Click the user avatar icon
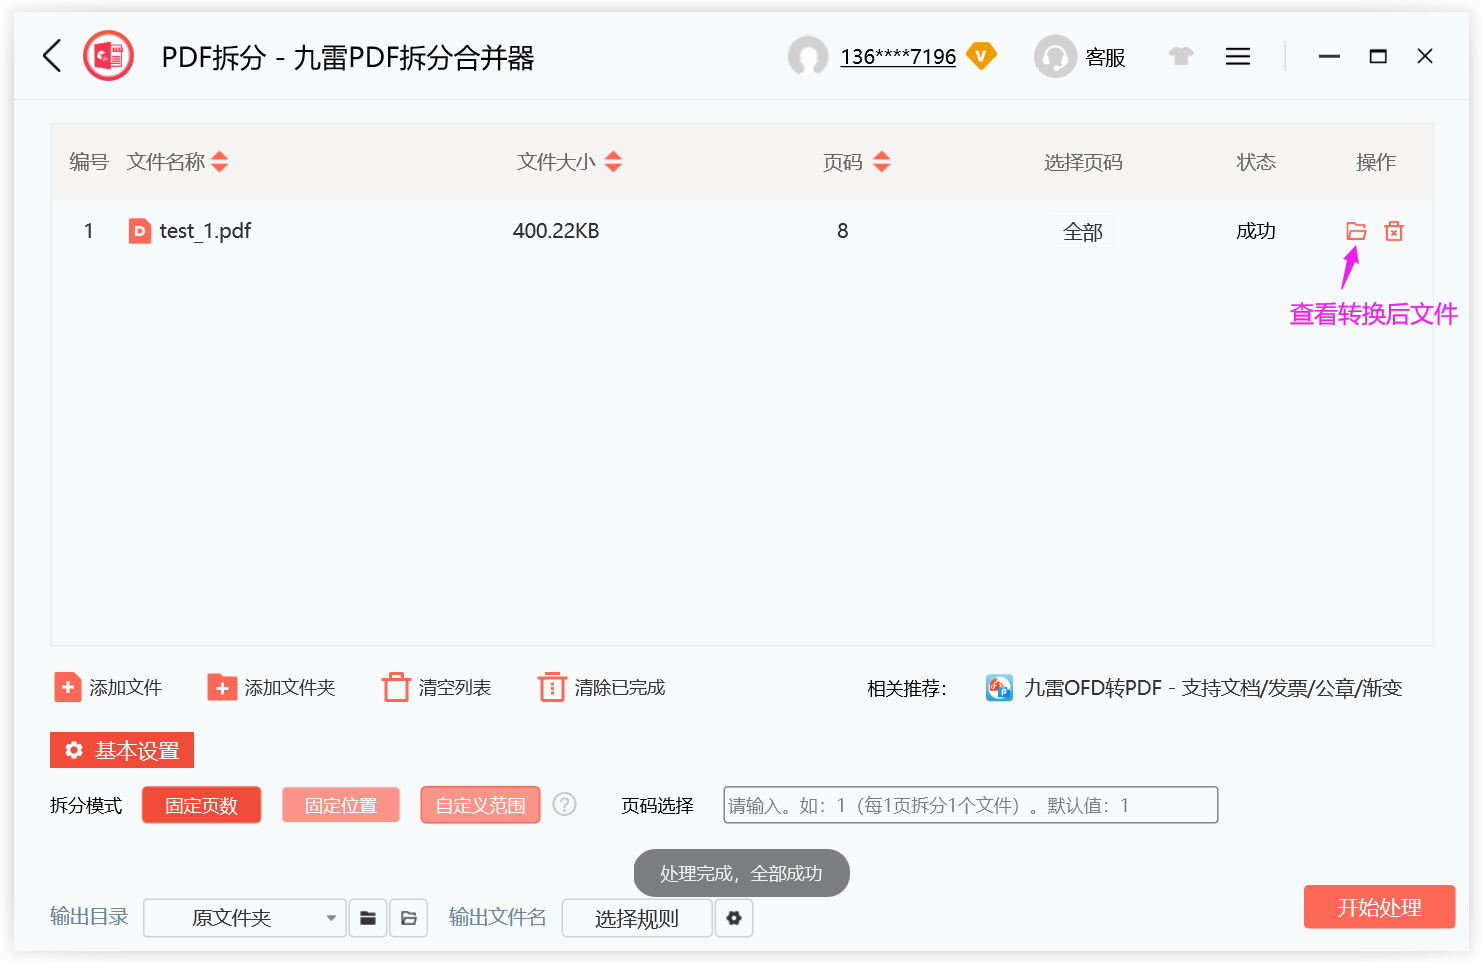 [x=808, y=56]
